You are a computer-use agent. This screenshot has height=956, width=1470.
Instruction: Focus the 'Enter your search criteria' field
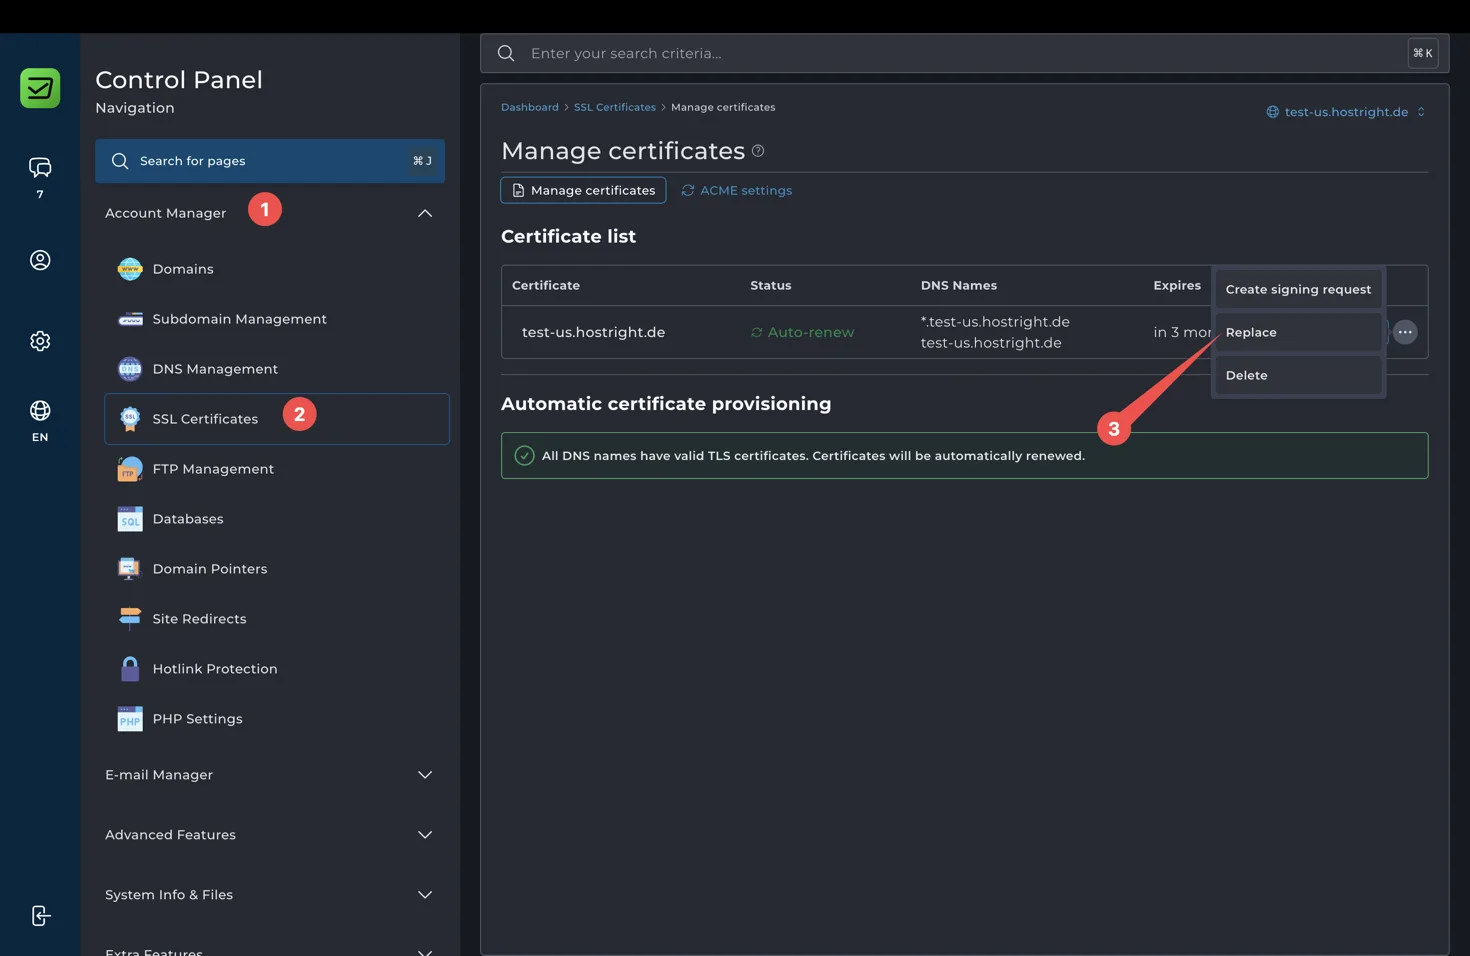pyautogui.click(x=964, y=53)
